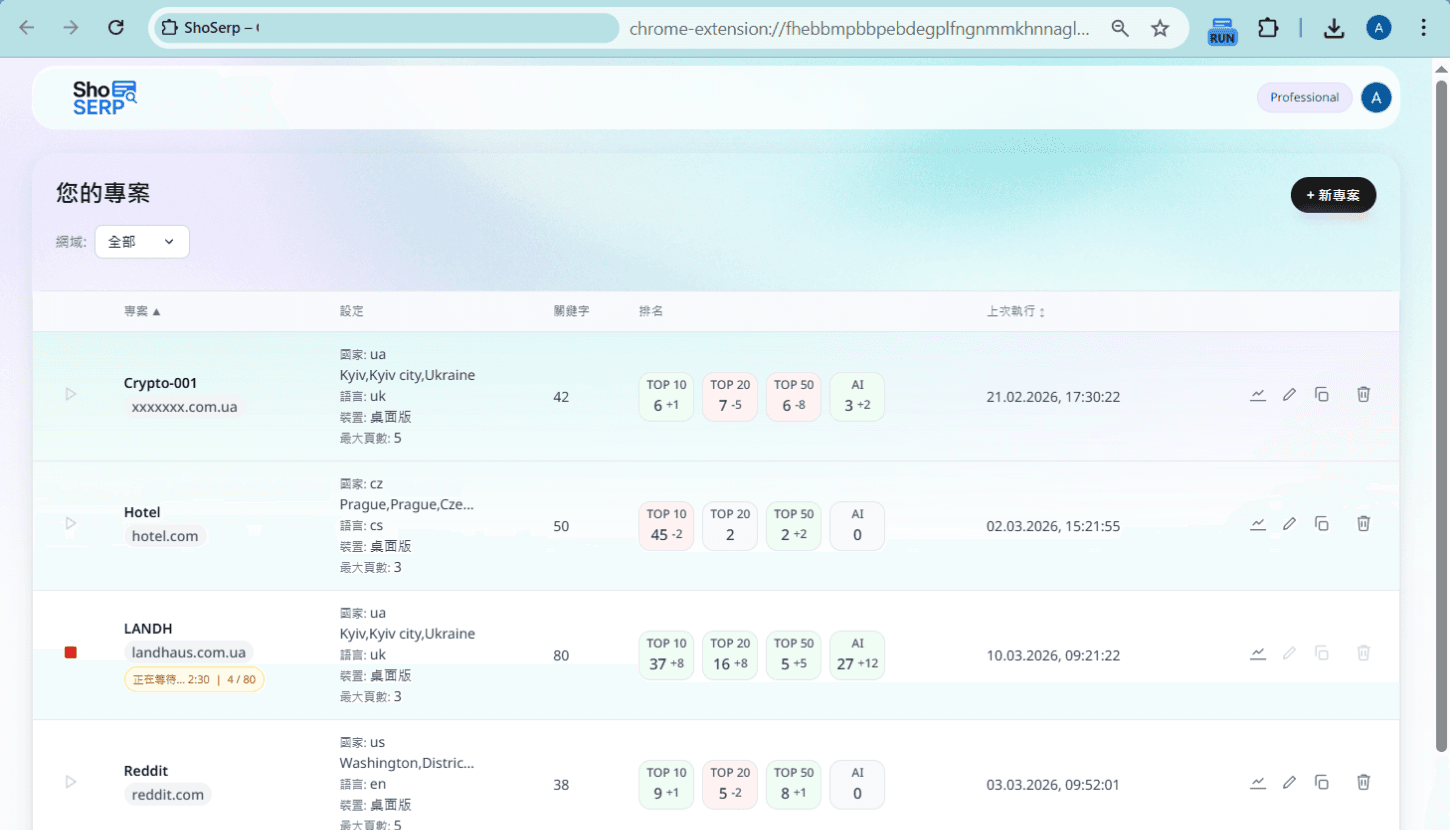1450x830 pixels.
Task: Click the ShoSerp logo
Action: [105, 97]
